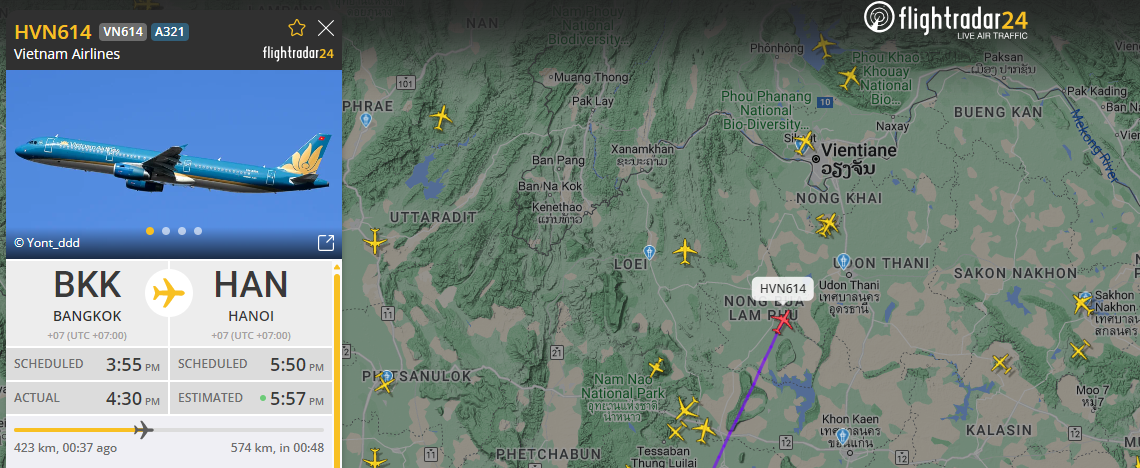Favorite flight HVN614 with the star icon
This screenshot has width=1140, height=468.
coord(297,28)
